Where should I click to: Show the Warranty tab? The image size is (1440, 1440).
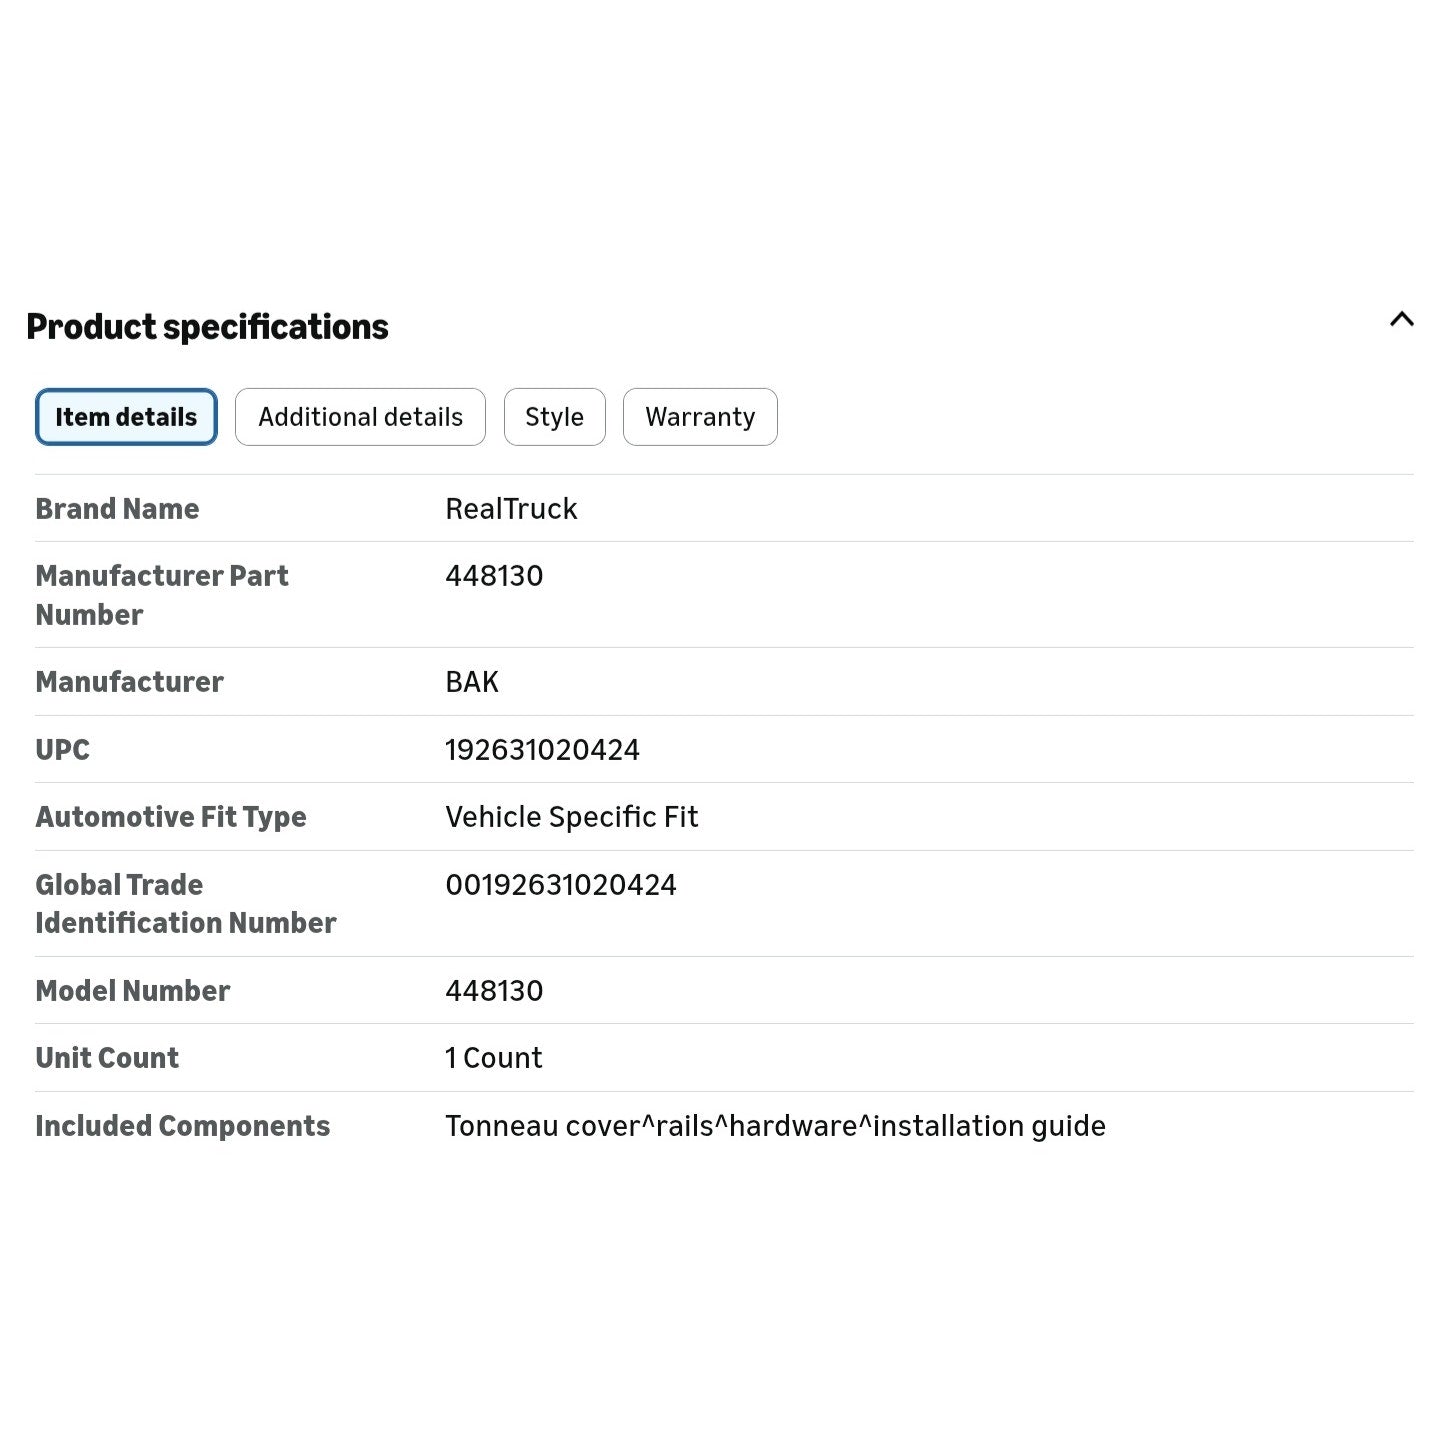pyautogui.click(x=700, y=417)
